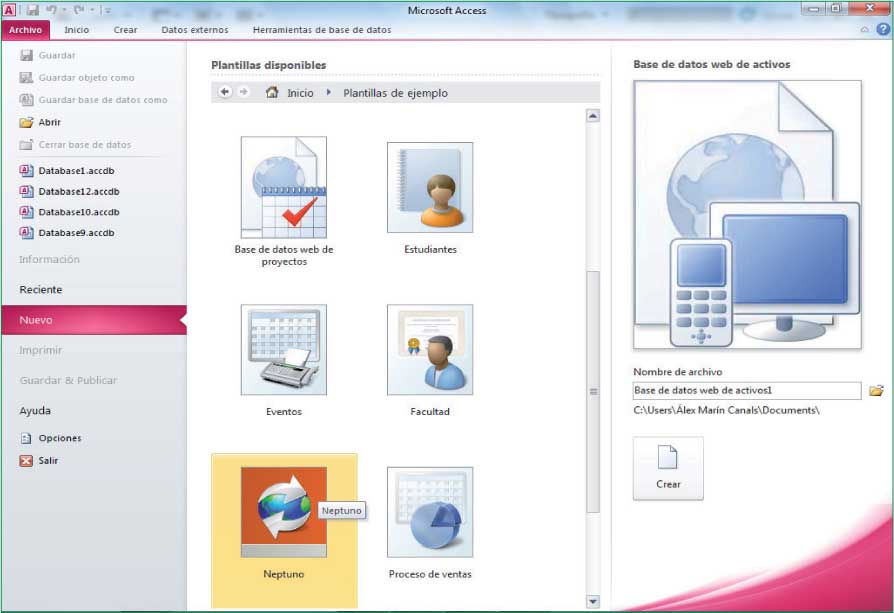
Task: Click the minimize ribbon caret icon
Action: (865, 30)
